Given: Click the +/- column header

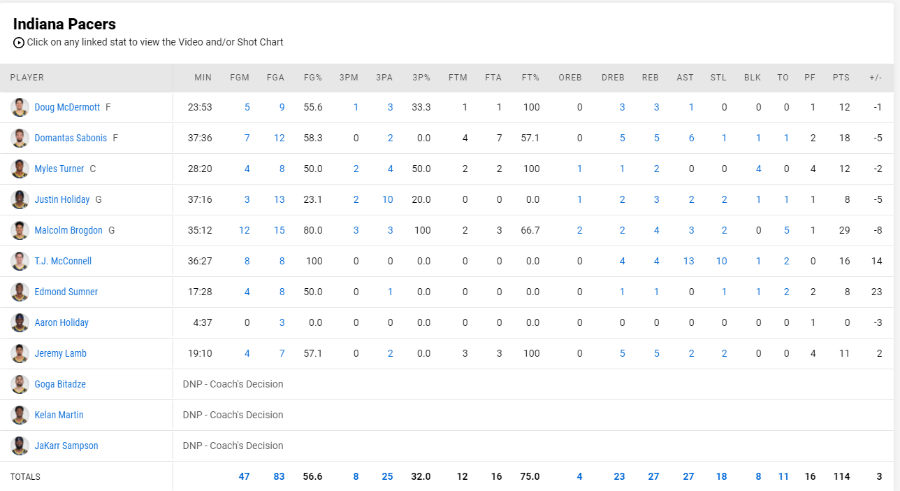Looking at the screenshot, I should tap(875, 78).
